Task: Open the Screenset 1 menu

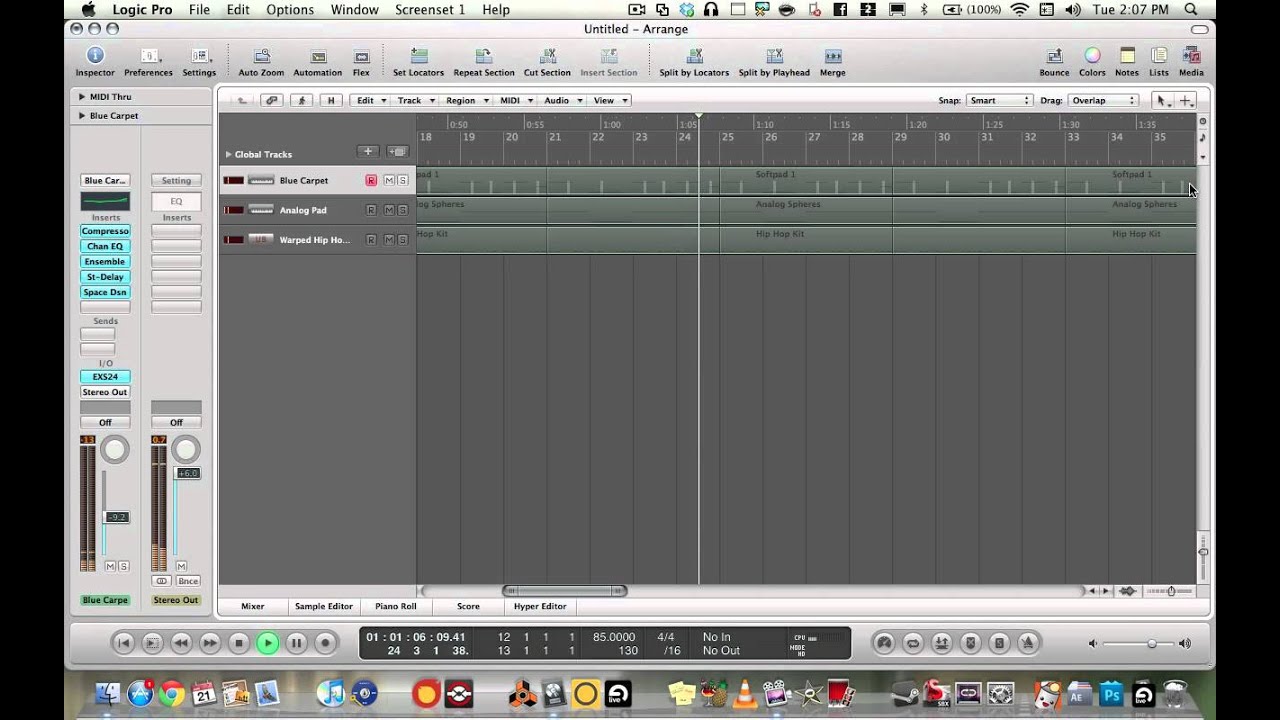Action: [430, 9]
